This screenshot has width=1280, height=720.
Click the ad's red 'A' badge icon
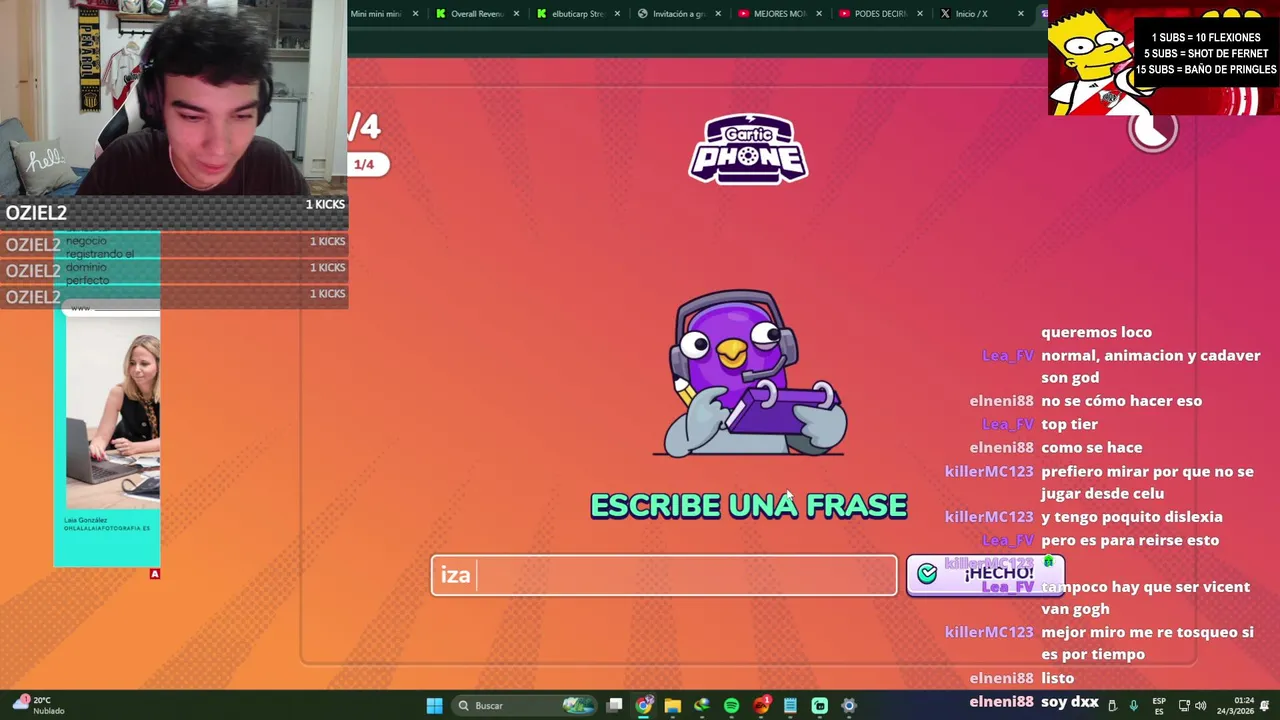click(154, 574)
